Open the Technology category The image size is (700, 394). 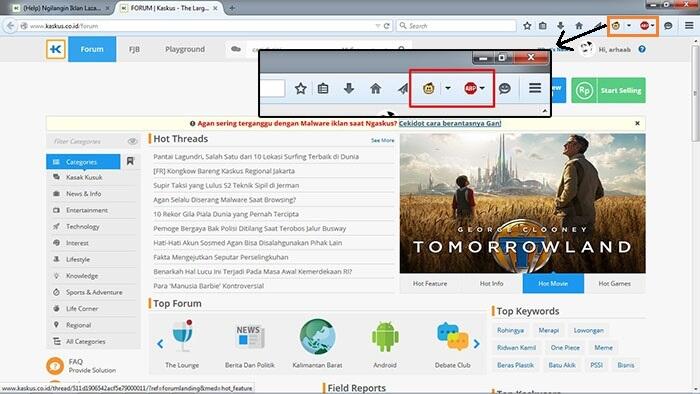(83, 227)
